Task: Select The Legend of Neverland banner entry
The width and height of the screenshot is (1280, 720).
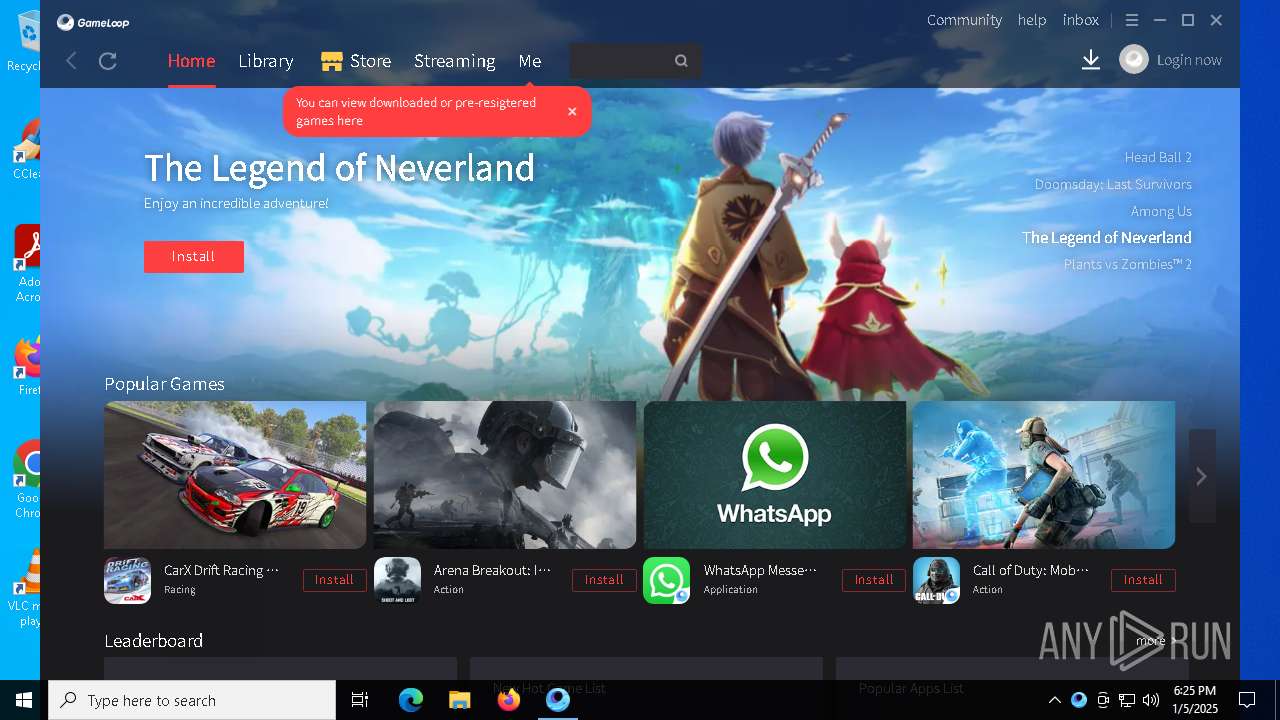Action: pos(1106,238)
